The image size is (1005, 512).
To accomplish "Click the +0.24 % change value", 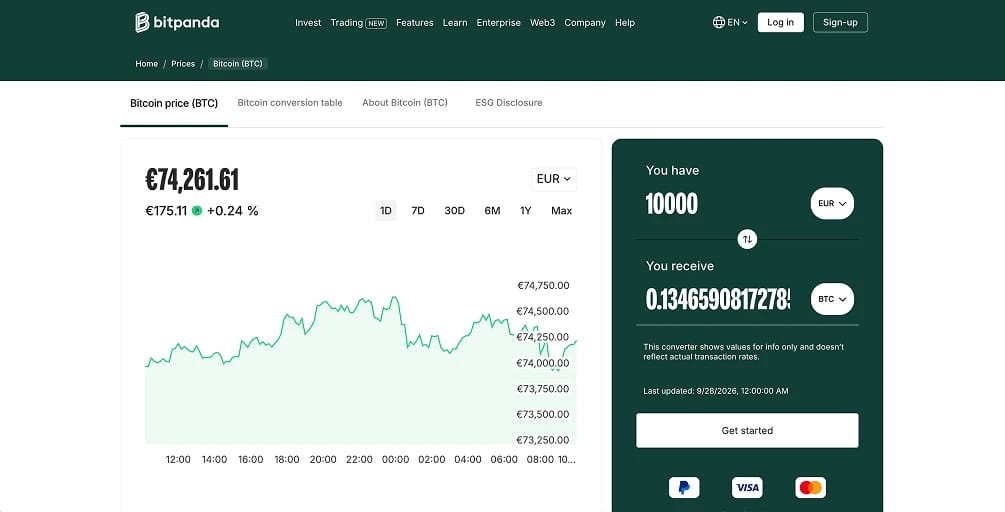I will (x=233, y=211).
